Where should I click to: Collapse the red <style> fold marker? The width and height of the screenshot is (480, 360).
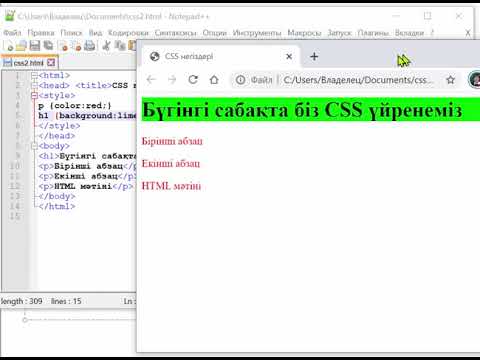tap(34, 96)
